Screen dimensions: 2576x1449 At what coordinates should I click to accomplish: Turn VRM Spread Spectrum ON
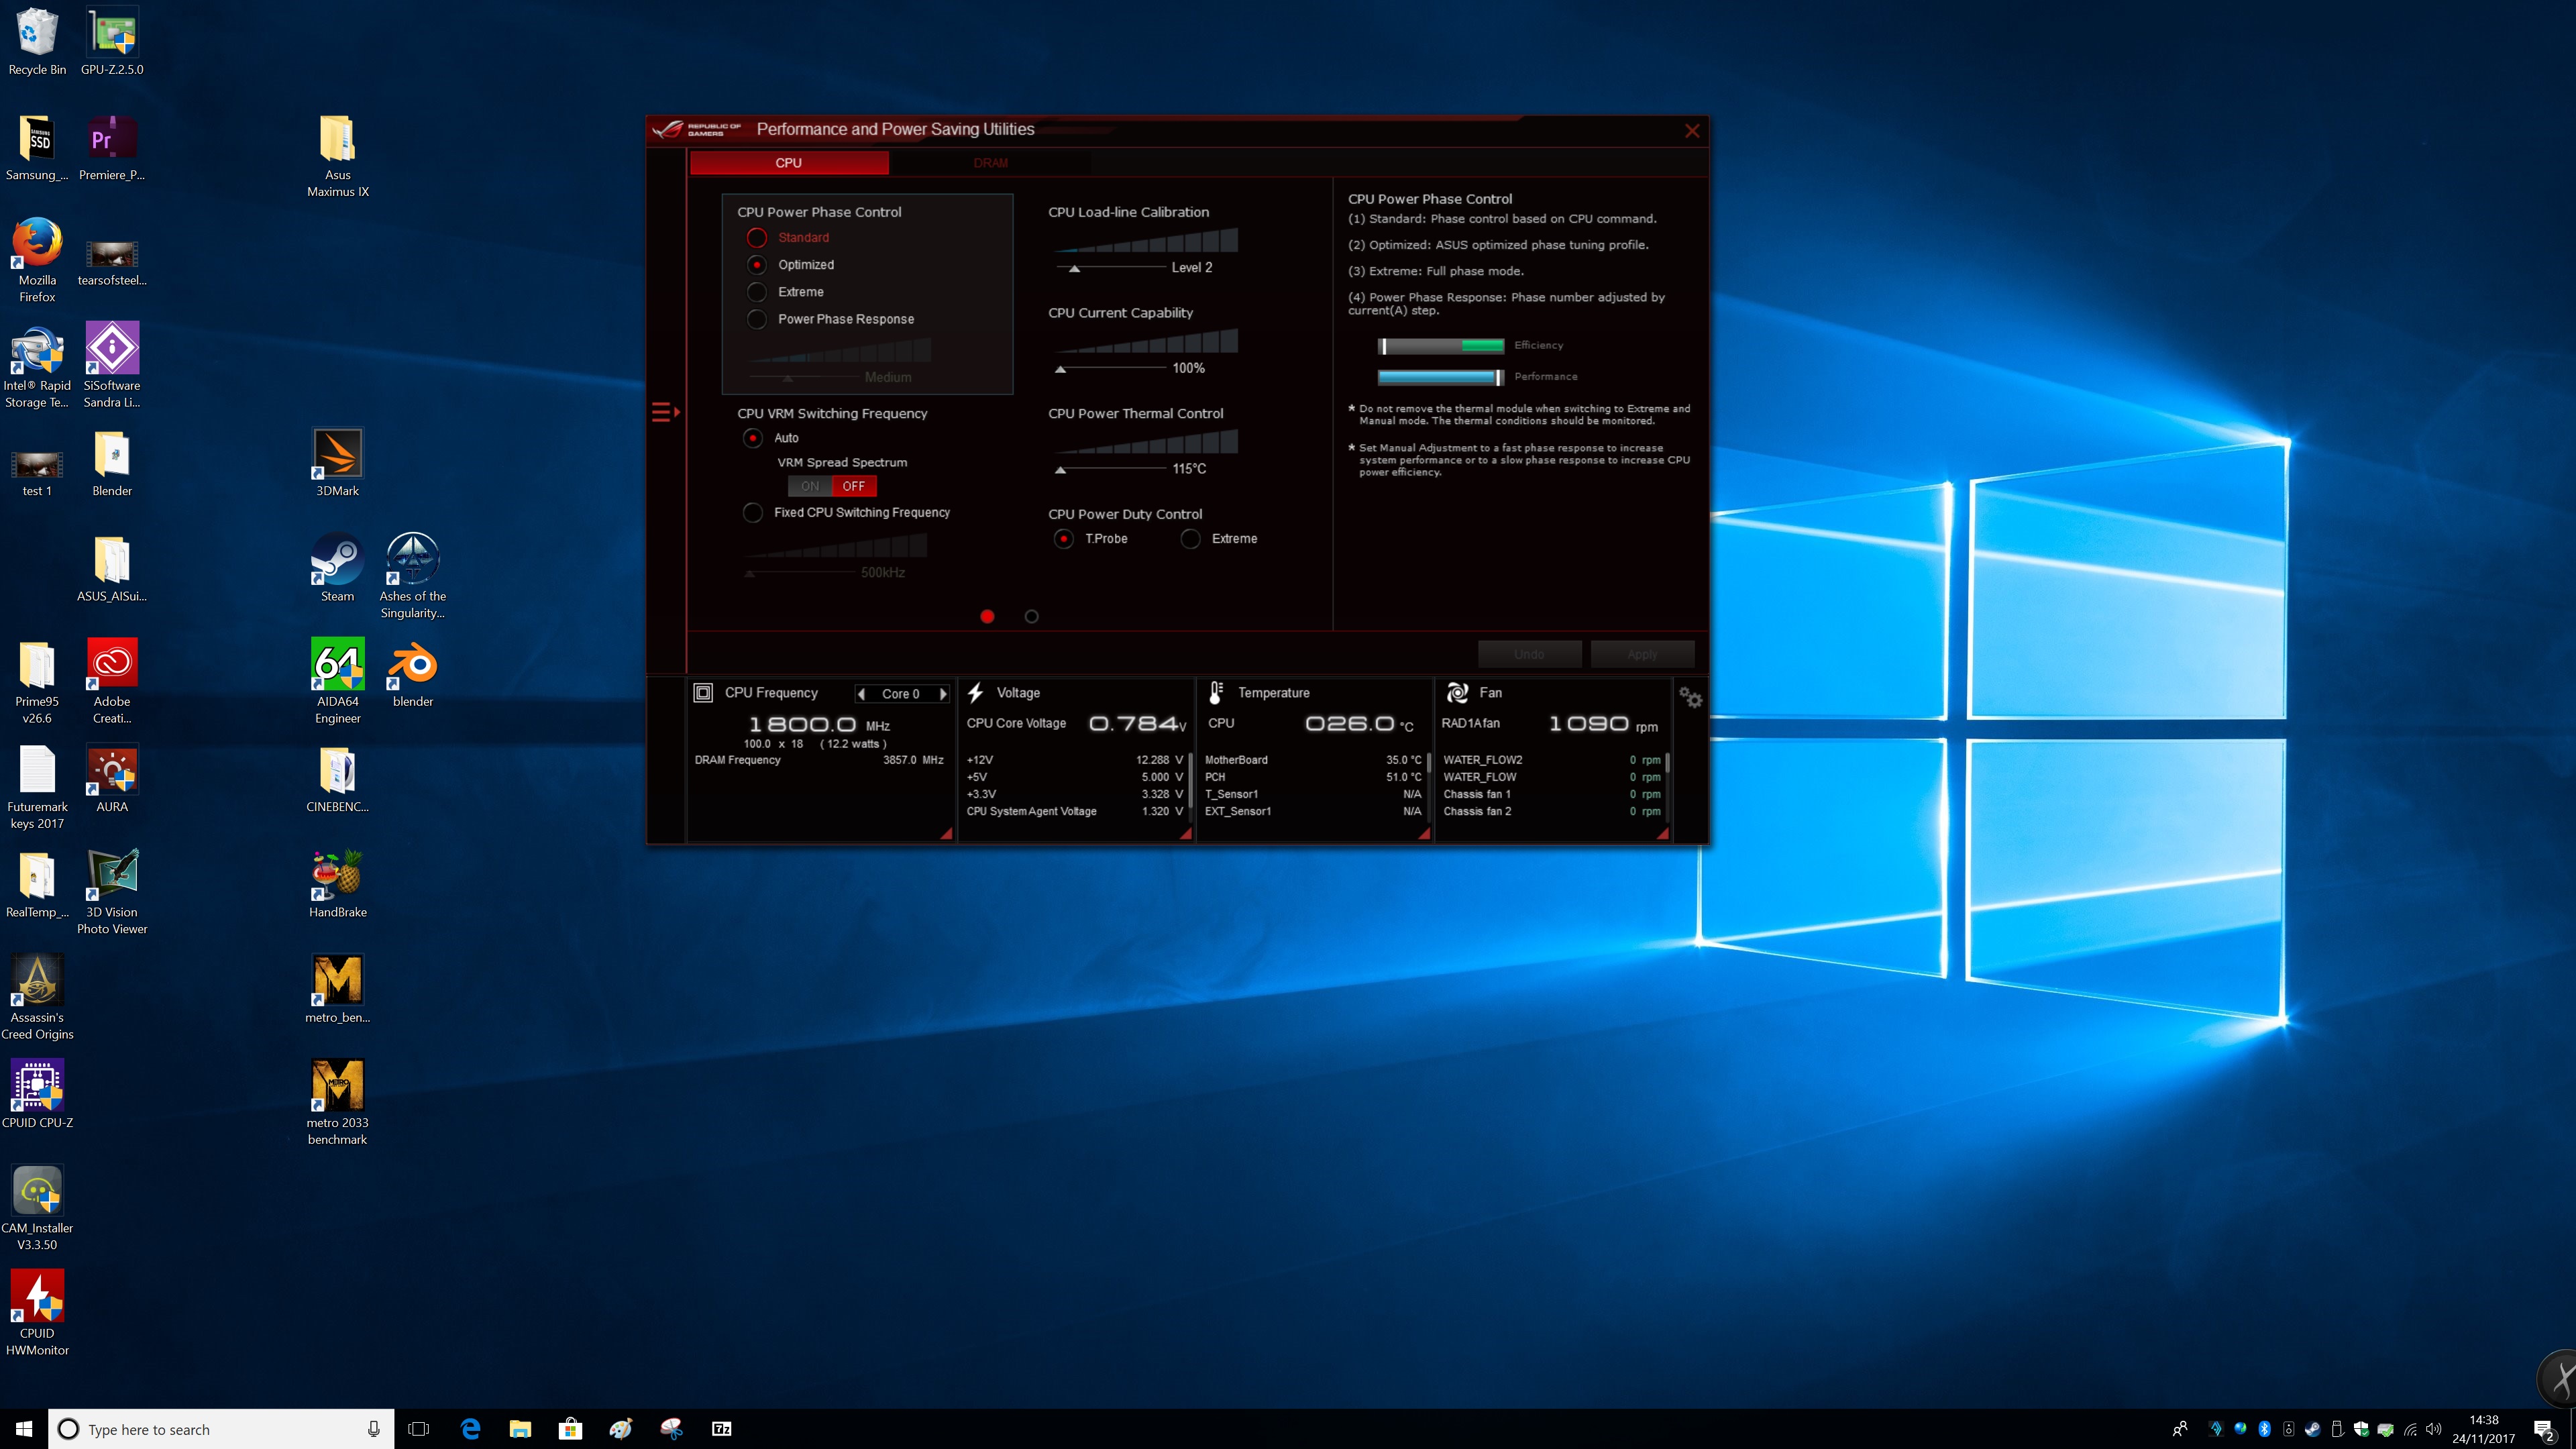(810, 486)
